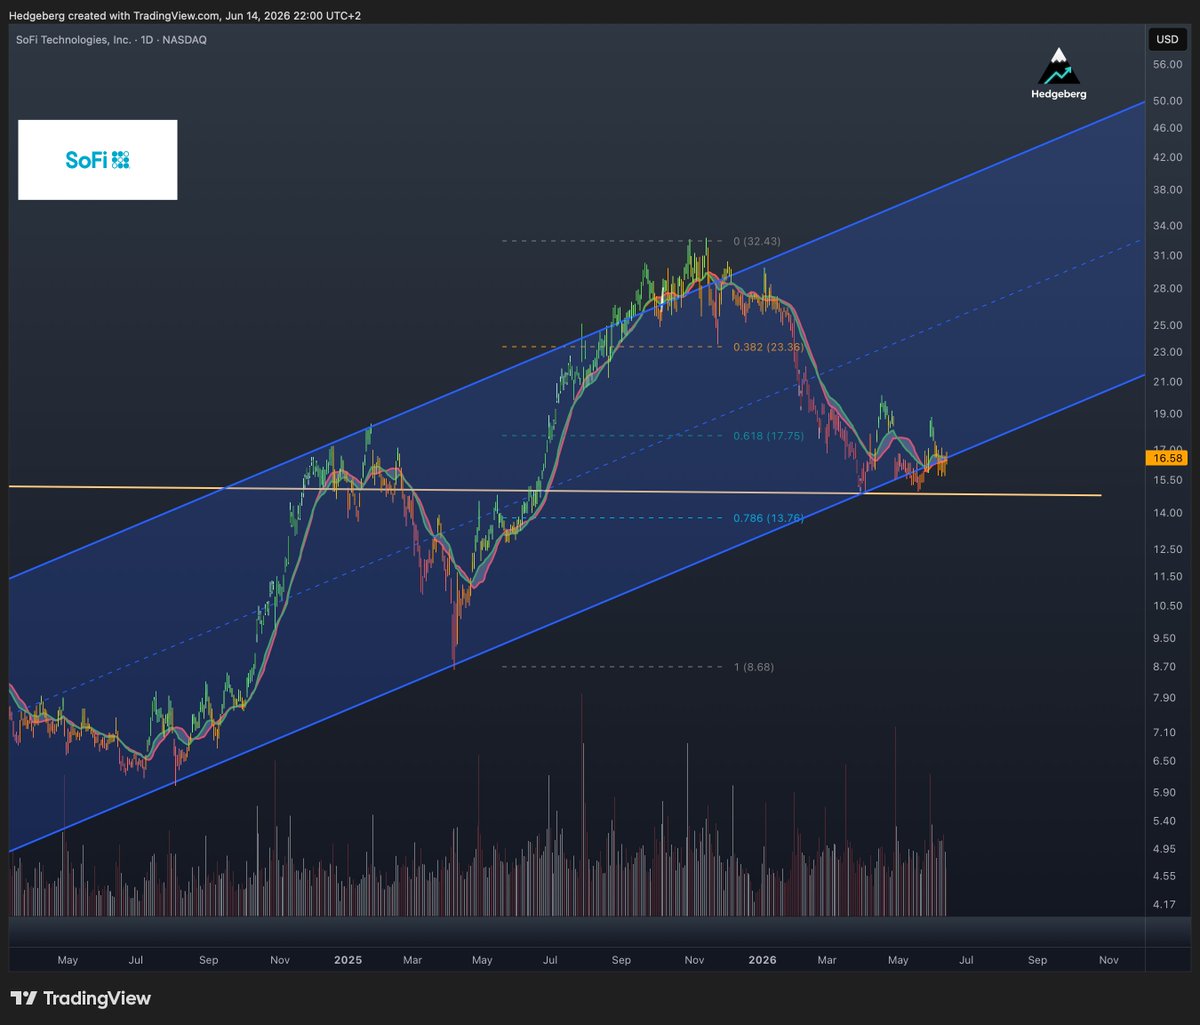Click the 12.50 price axis label
Image resolution: width=1200 pixels, height=1025 pixels.
1167,549
